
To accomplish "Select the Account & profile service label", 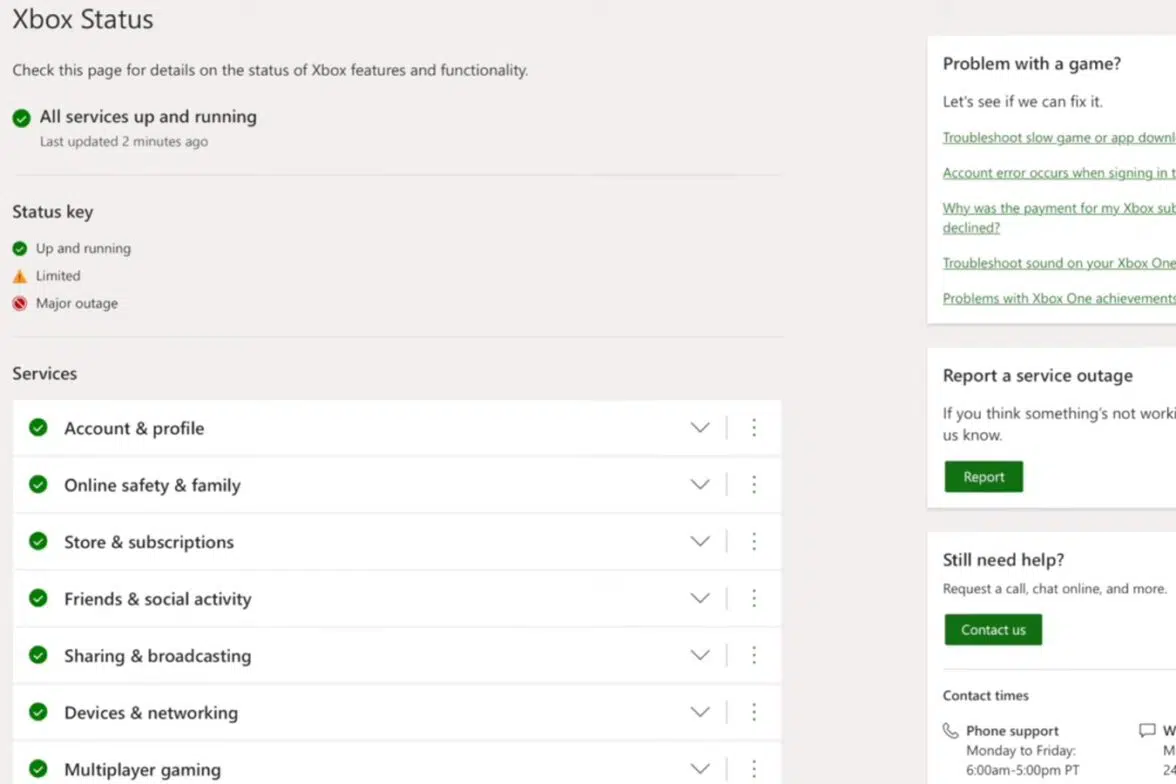I will point(134,428).
